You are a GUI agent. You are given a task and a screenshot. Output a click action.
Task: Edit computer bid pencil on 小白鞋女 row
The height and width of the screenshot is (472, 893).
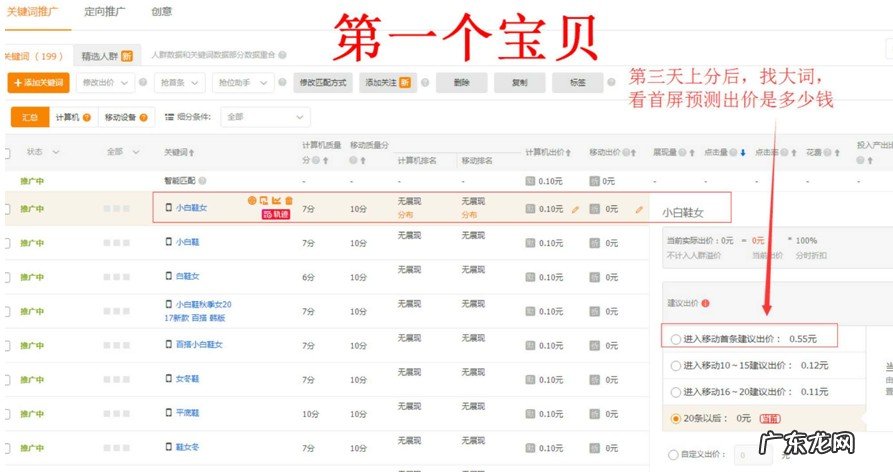pyautogui.click(x=575, y=210)
